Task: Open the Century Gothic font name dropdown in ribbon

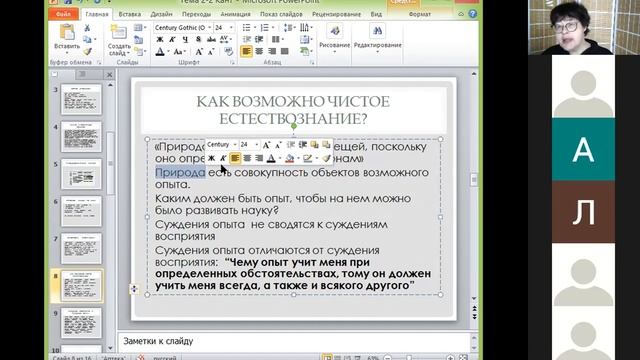Action: (209, 27)
